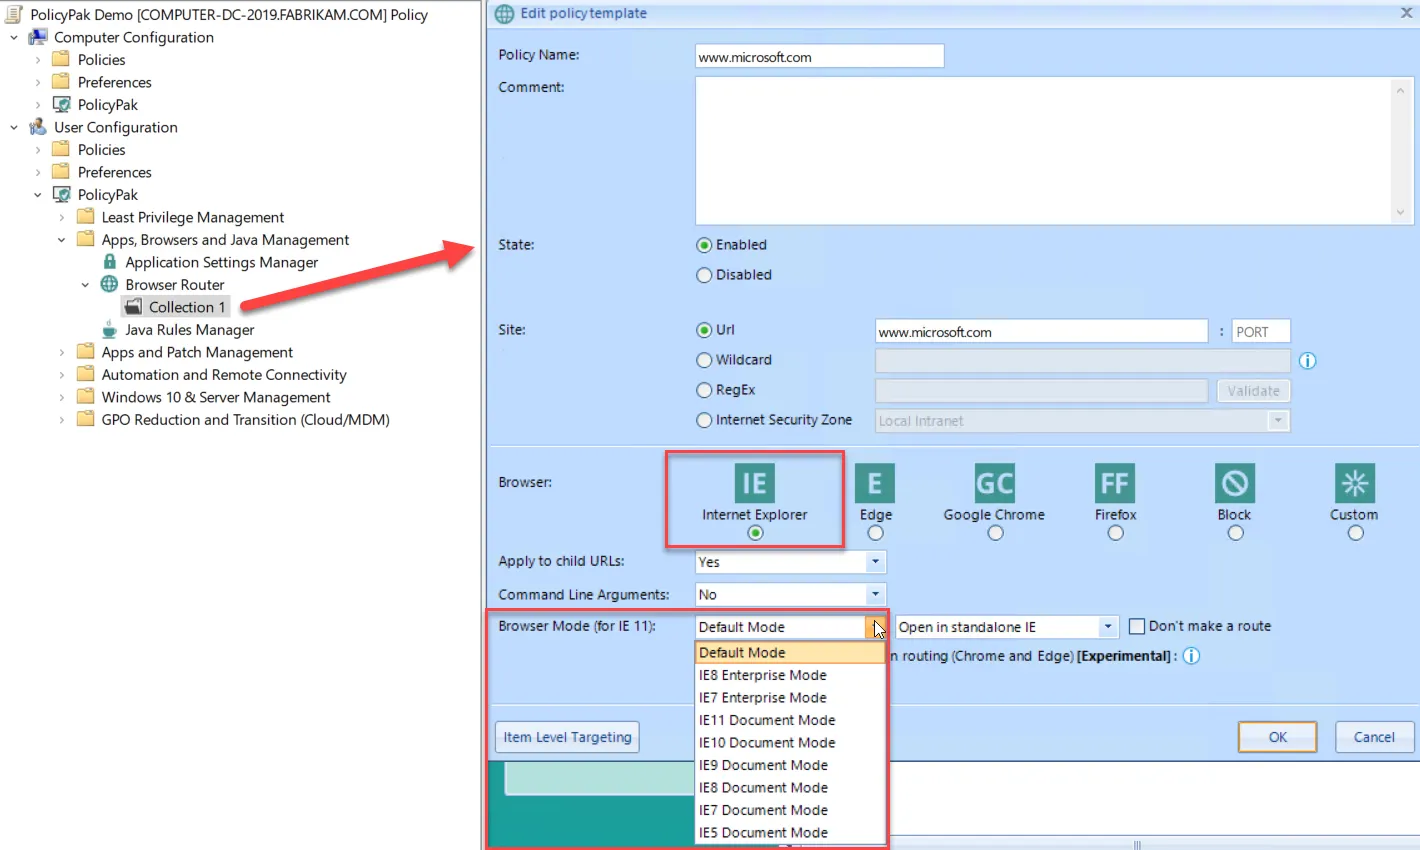This screenshot has height=850, width=1420.
Task: Open the wildcard info icon
Action: [x=1307, y=361]
